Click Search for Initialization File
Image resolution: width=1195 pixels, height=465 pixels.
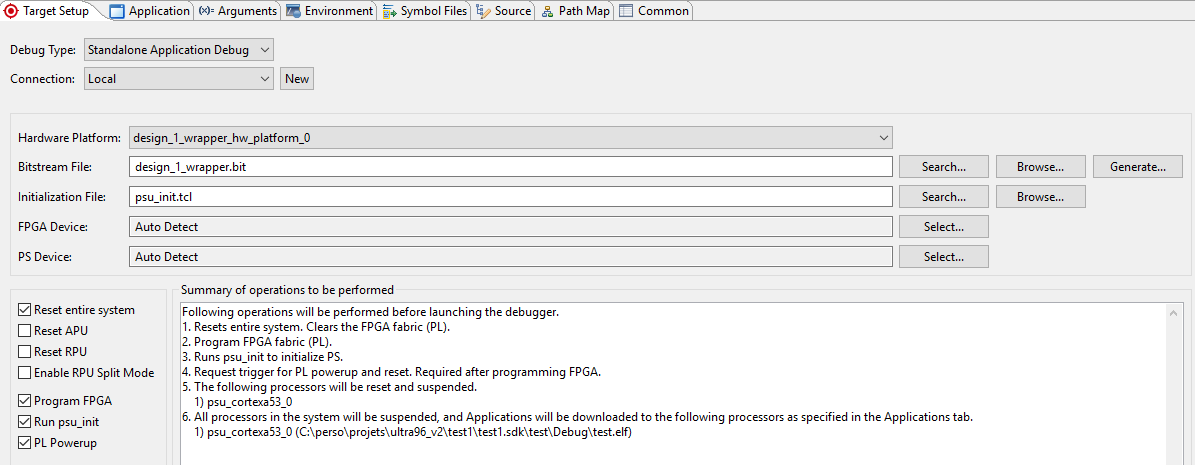point(943,197)
